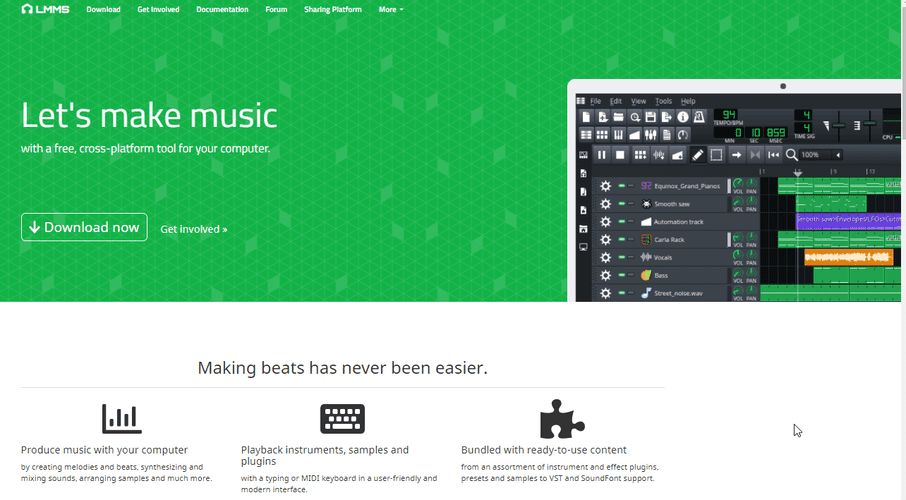
Task: Click the new project icon in LMMS toolbar
Action: [x=586, y=117]
